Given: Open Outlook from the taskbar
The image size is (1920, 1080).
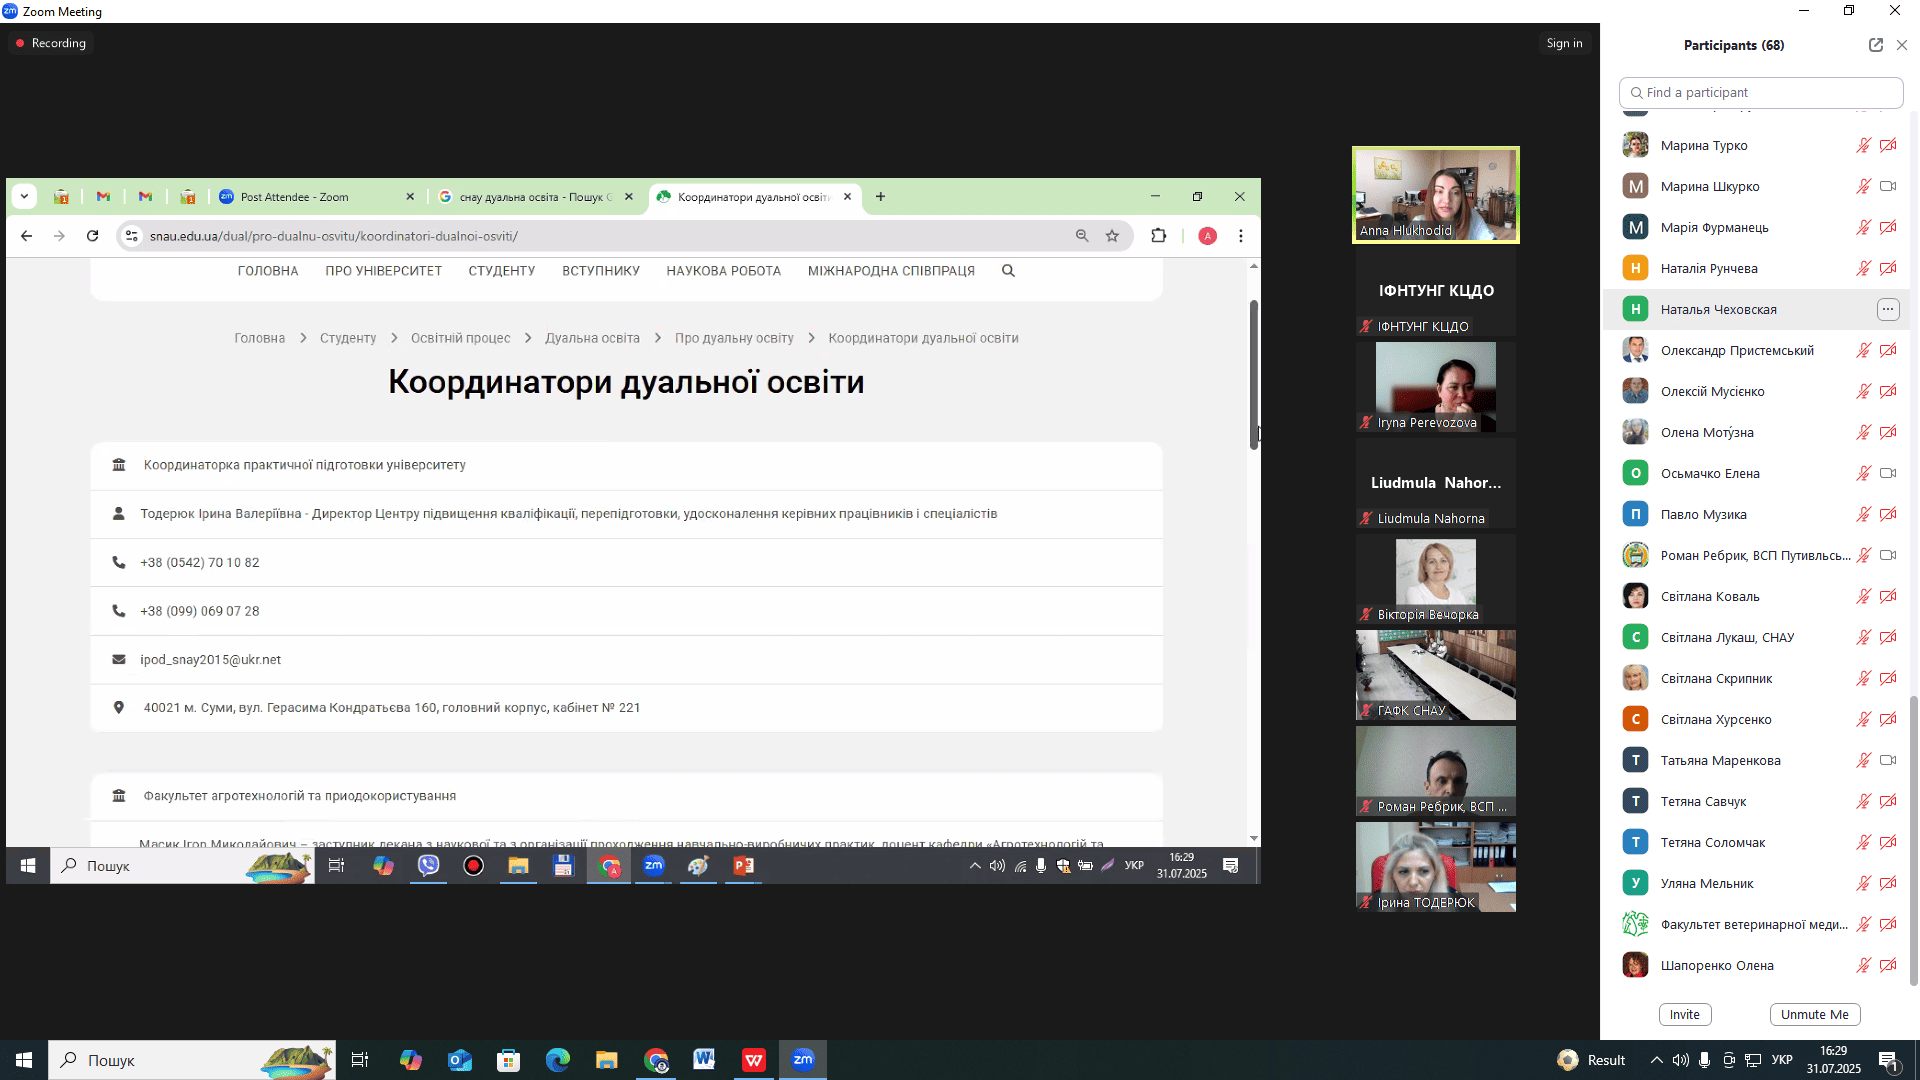Looking at the screenshot, I should coord(459,1060).
